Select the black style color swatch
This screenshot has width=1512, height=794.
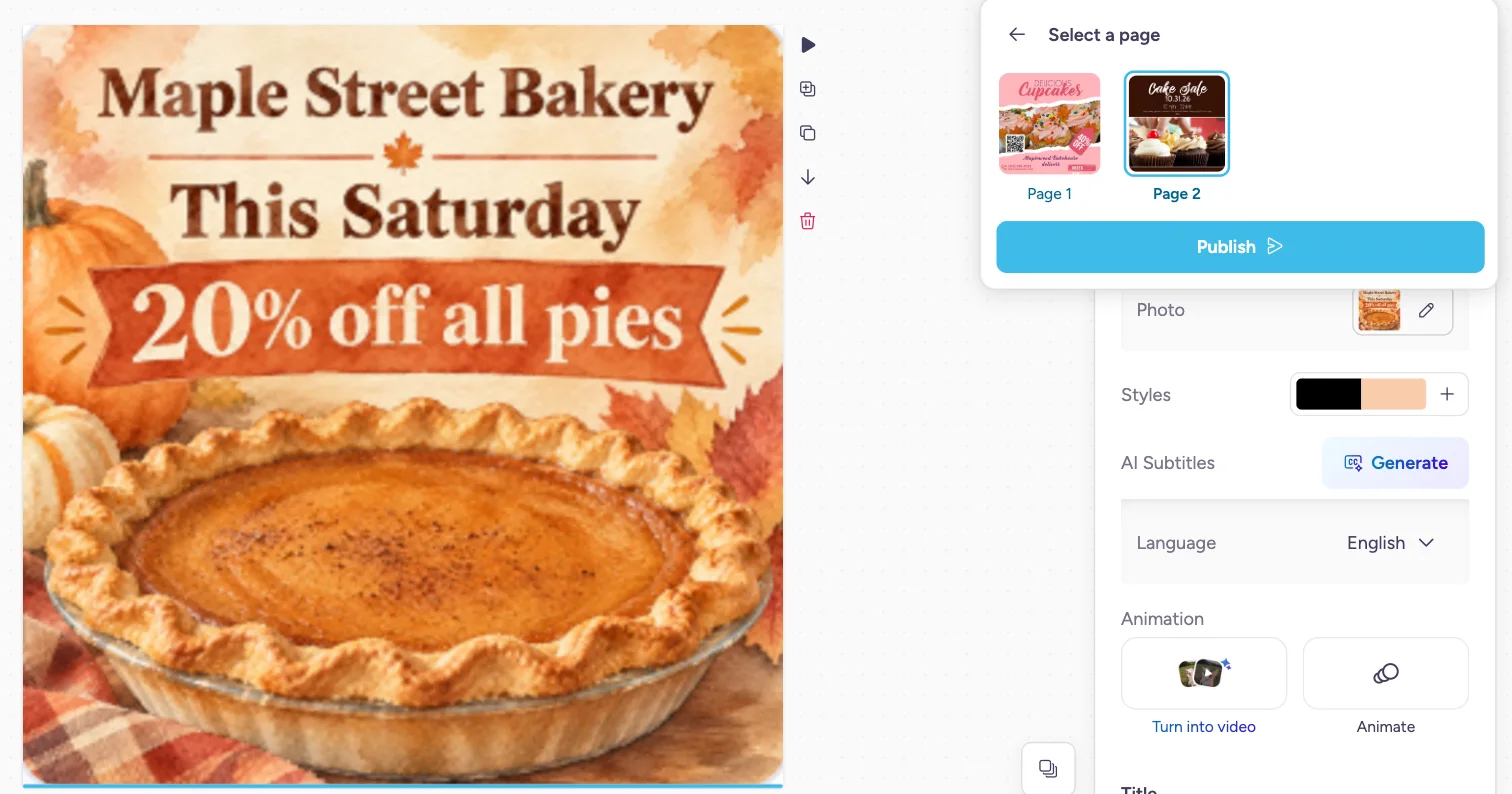1328,394
